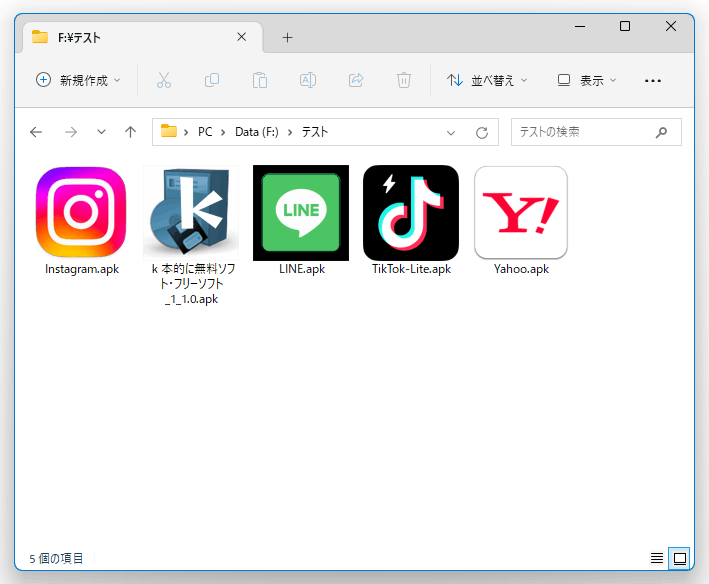Open the 新規作成 dropdown

pos(79,80)
